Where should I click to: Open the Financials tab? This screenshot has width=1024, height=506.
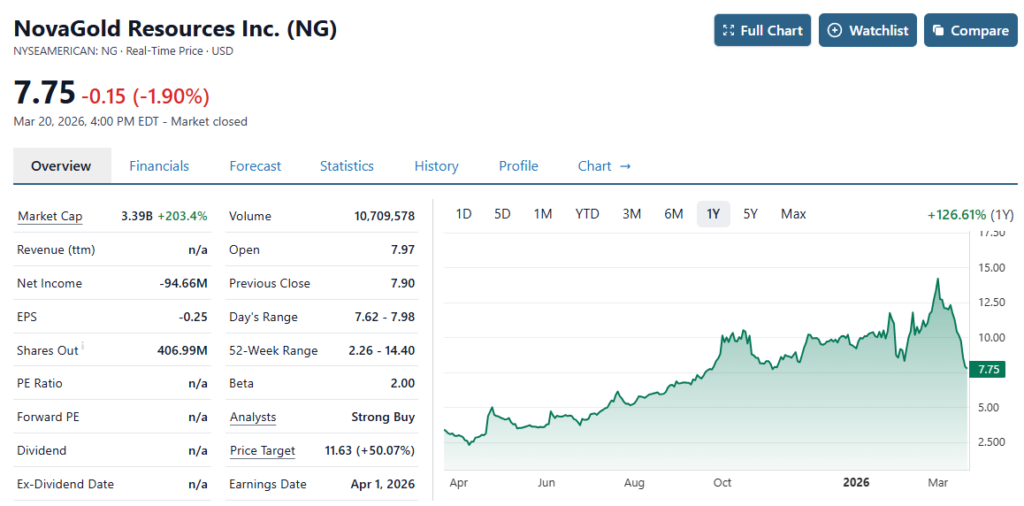click(x=159, y=166)
